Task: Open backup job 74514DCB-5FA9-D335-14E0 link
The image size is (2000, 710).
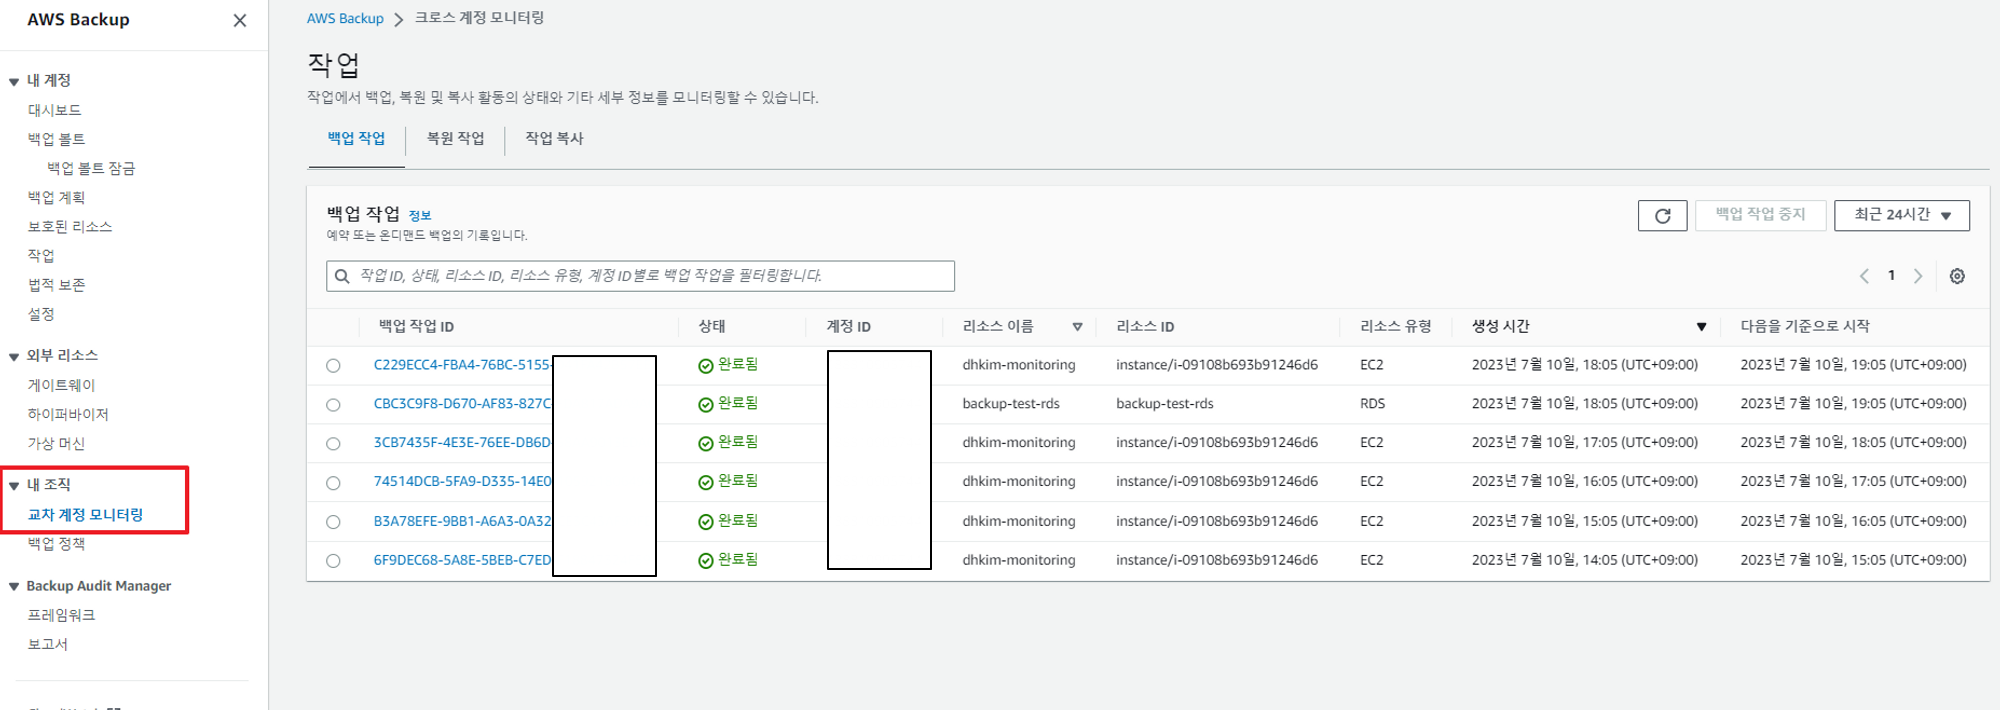Action: (x=462, y=481)
